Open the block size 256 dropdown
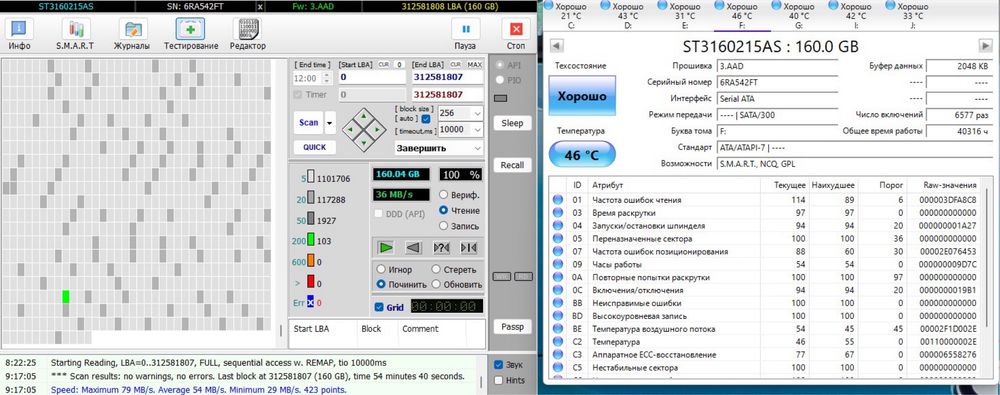The image size is (1000, 395). (x=477, y=114)
